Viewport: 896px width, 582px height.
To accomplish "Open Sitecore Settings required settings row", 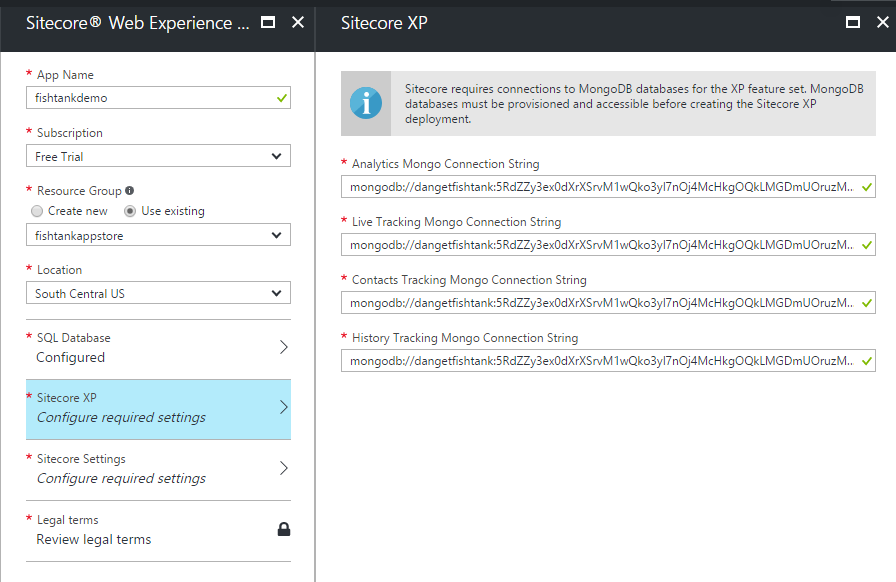I will tap(158, 470).
